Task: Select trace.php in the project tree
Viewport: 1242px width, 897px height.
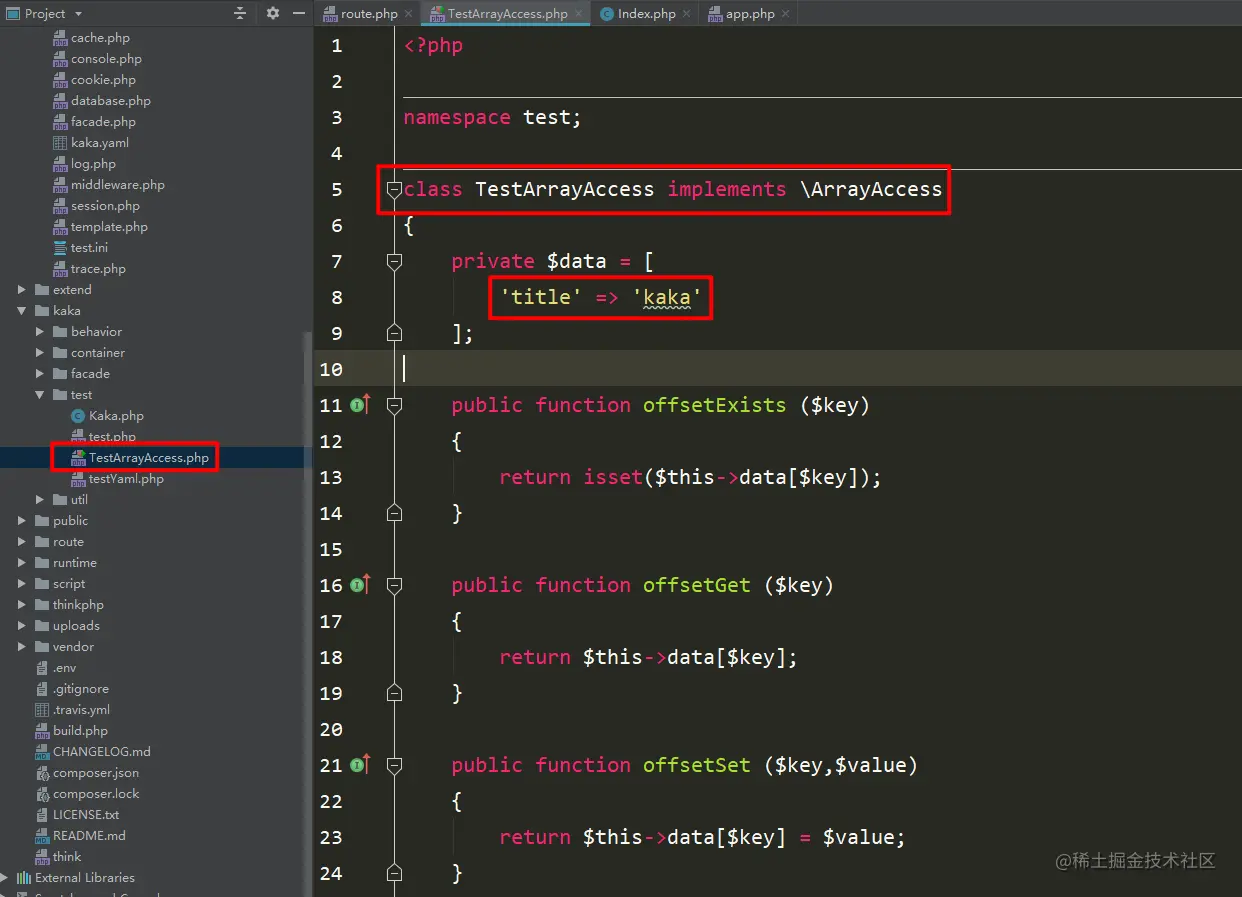Action: (x=98, y=268)
